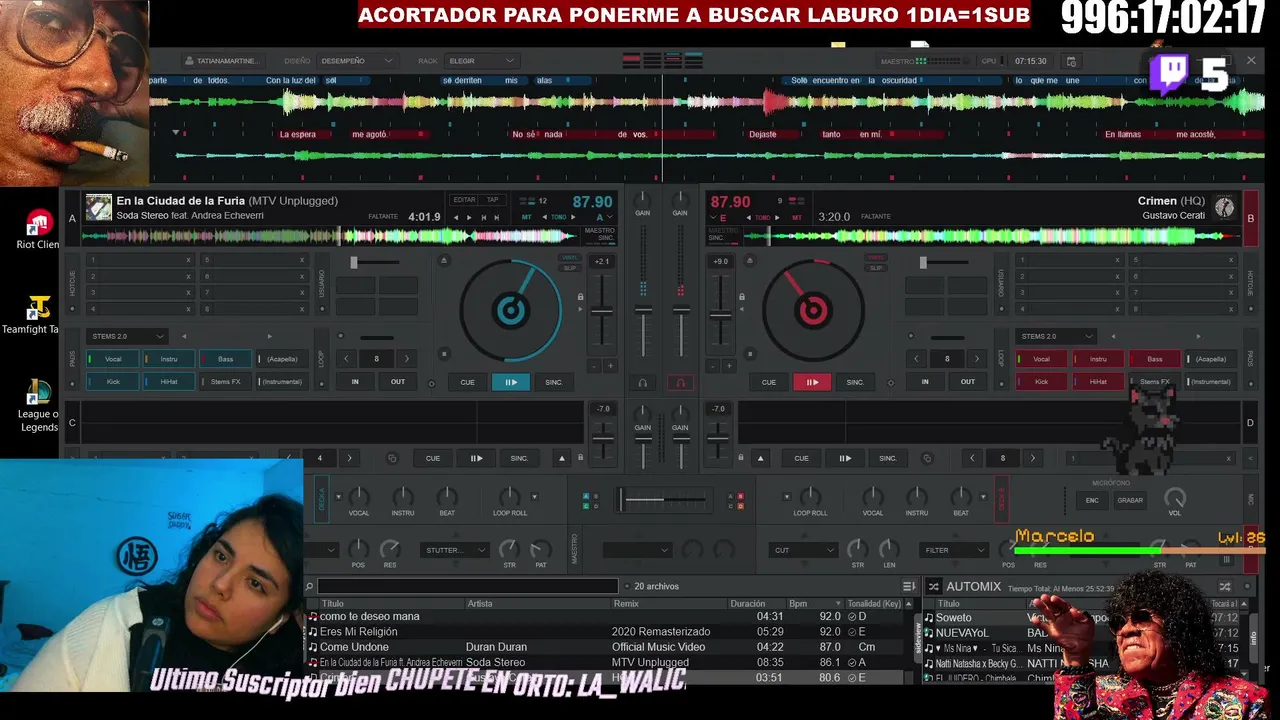Open the FILTER effect dropdown
This screenshot has width=1280, height=720.
(x=955, y=550)
